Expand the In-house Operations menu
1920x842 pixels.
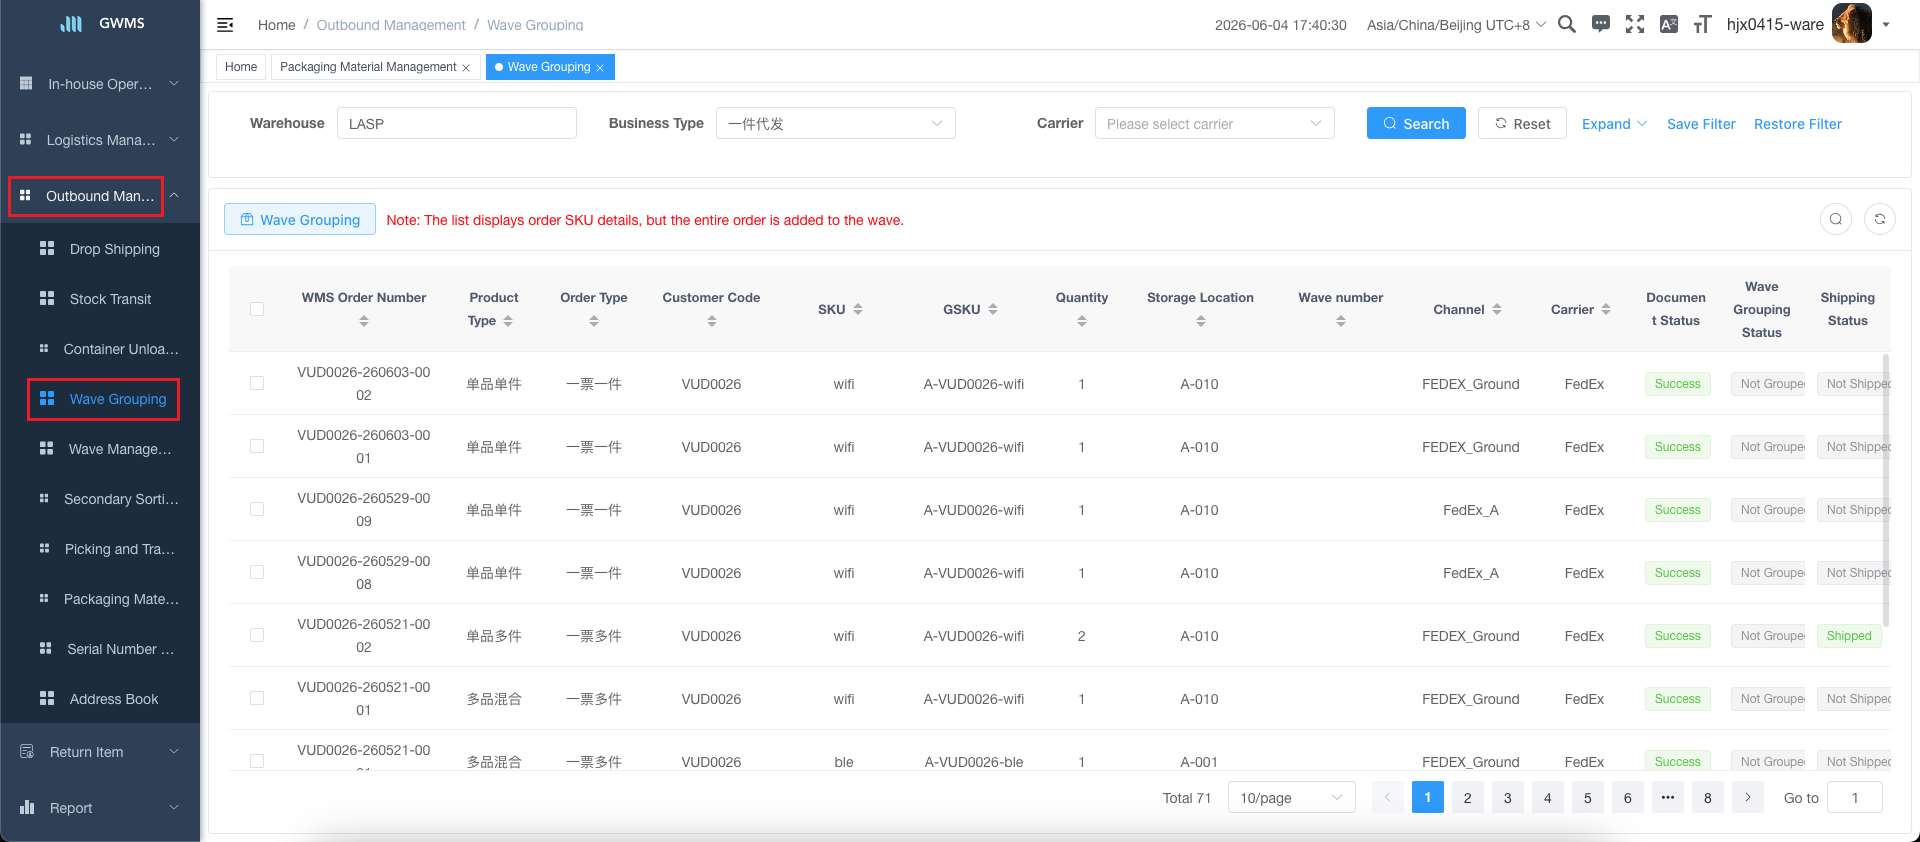[100, 84]
